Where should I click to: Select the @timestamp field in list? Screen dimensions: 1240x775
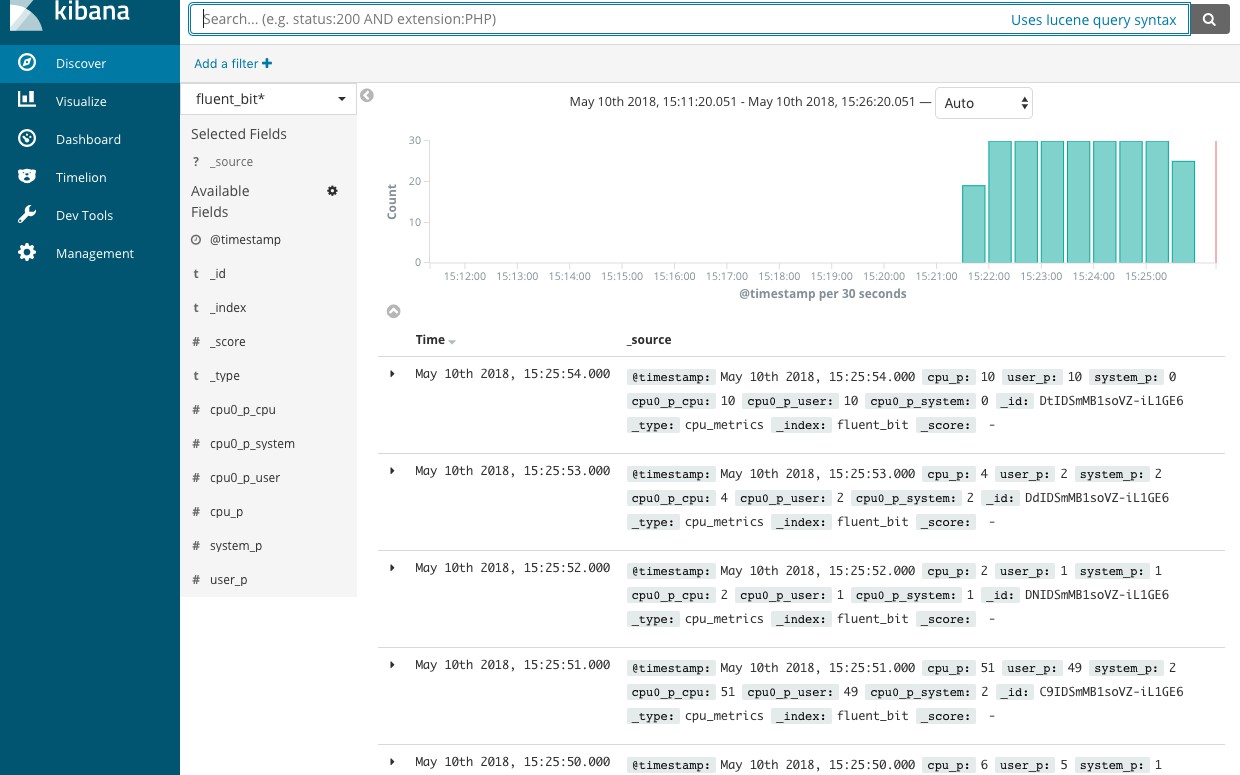pos(245,240)
